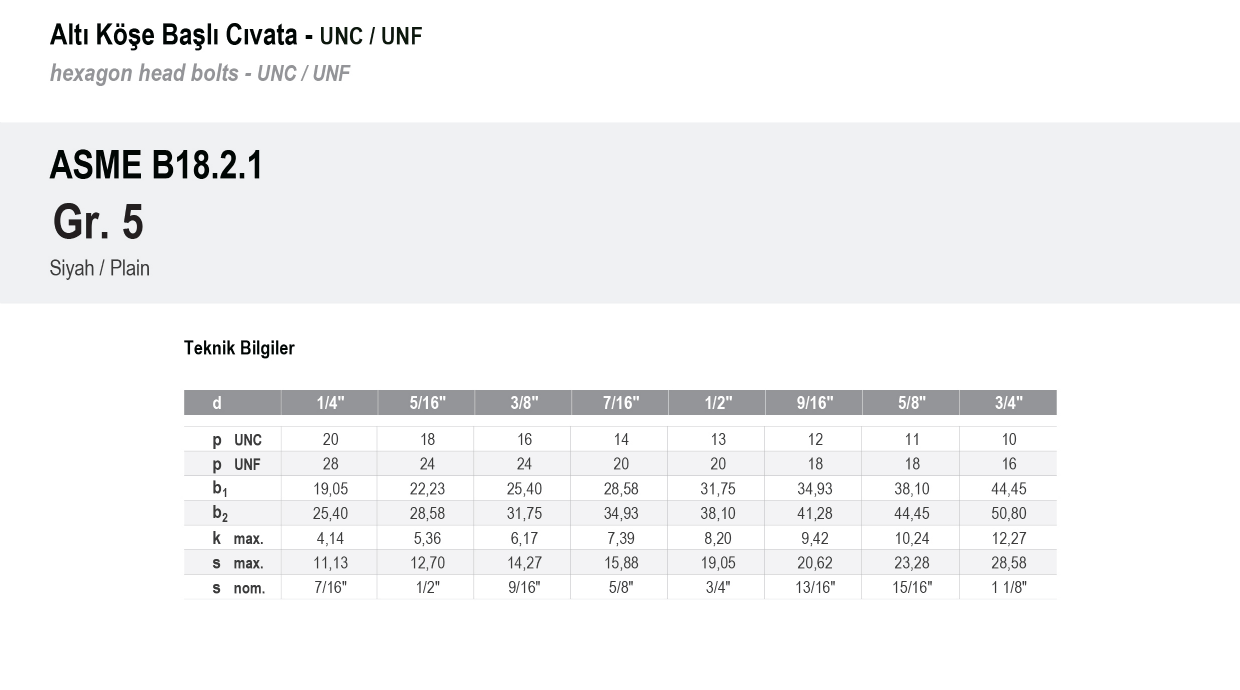Select the b1 row label
This screenshot has width=1240, height=690.
pos(220,490)
